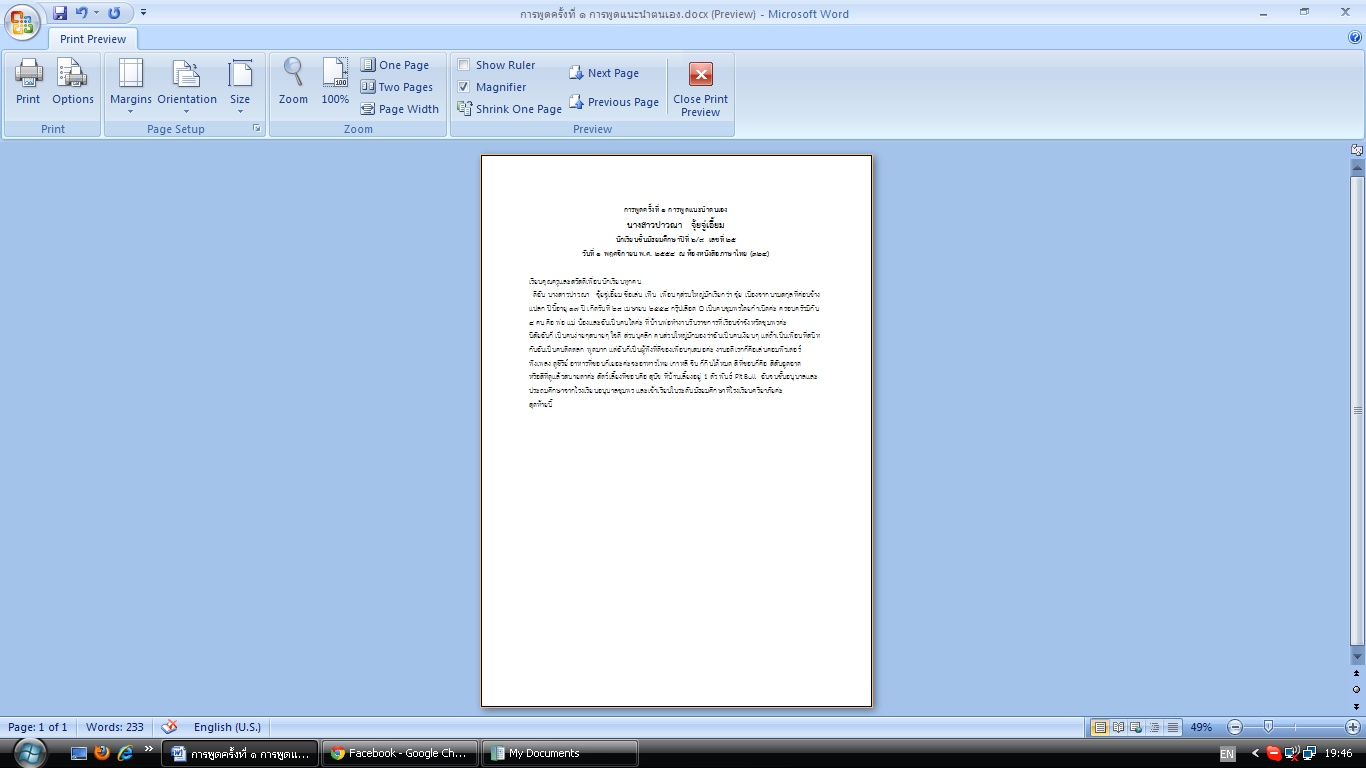Save the document from Quick Access Toolbar
Screen dimensions: 1366x768
click(x=60, y=13)
